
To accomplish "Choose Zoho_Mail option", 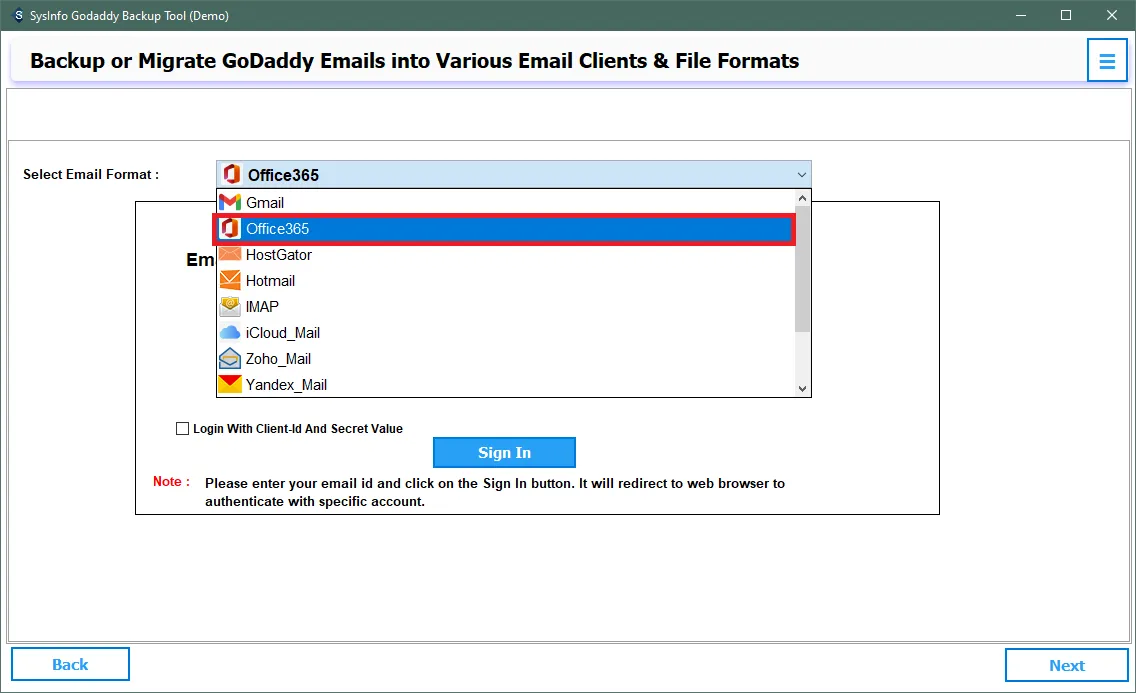I will 506,359.
